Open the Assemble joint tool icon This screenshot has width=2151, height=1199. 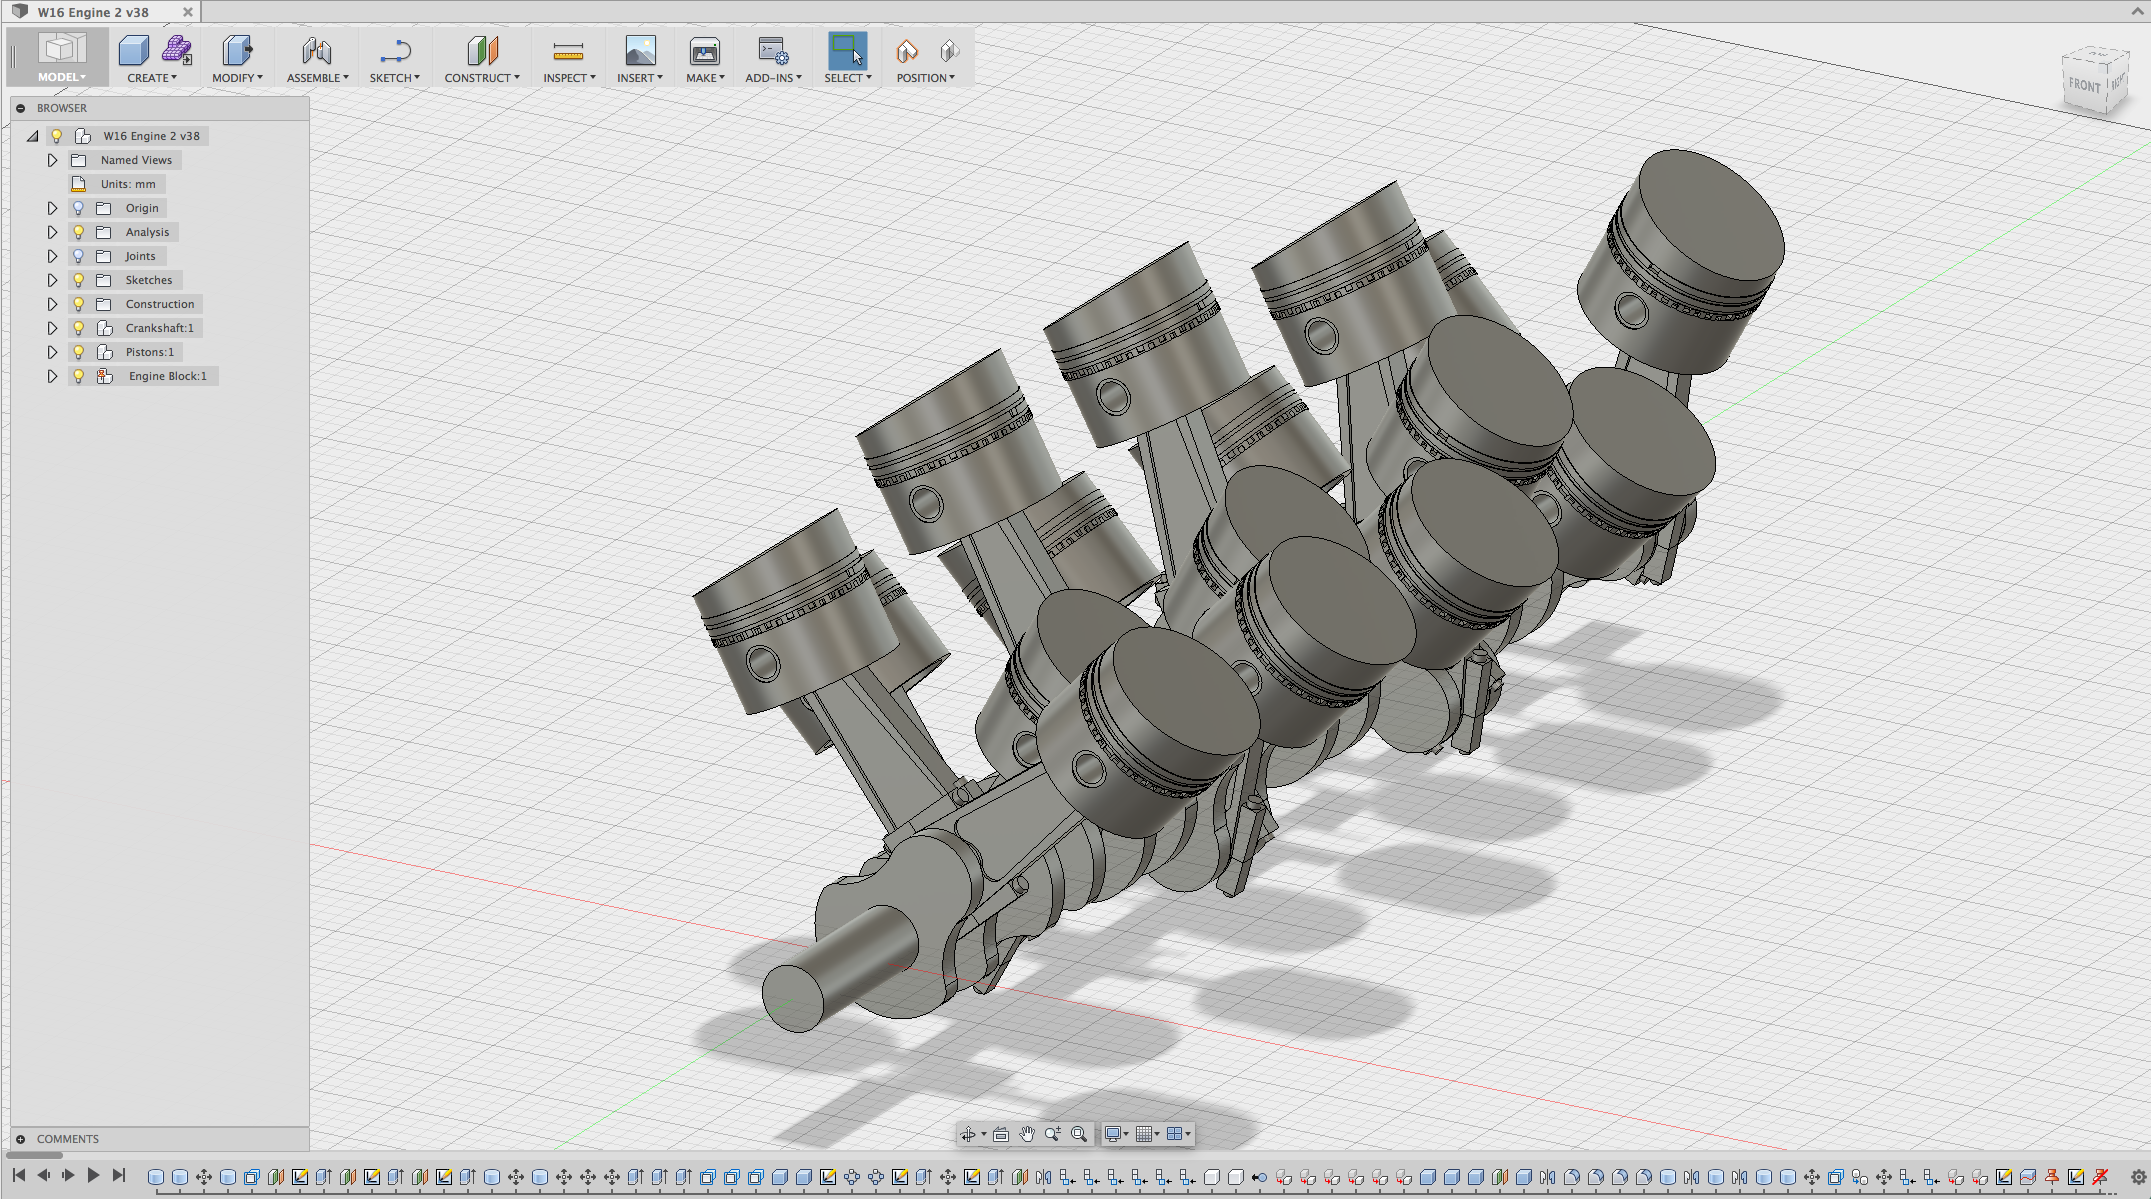click(317, 50)
